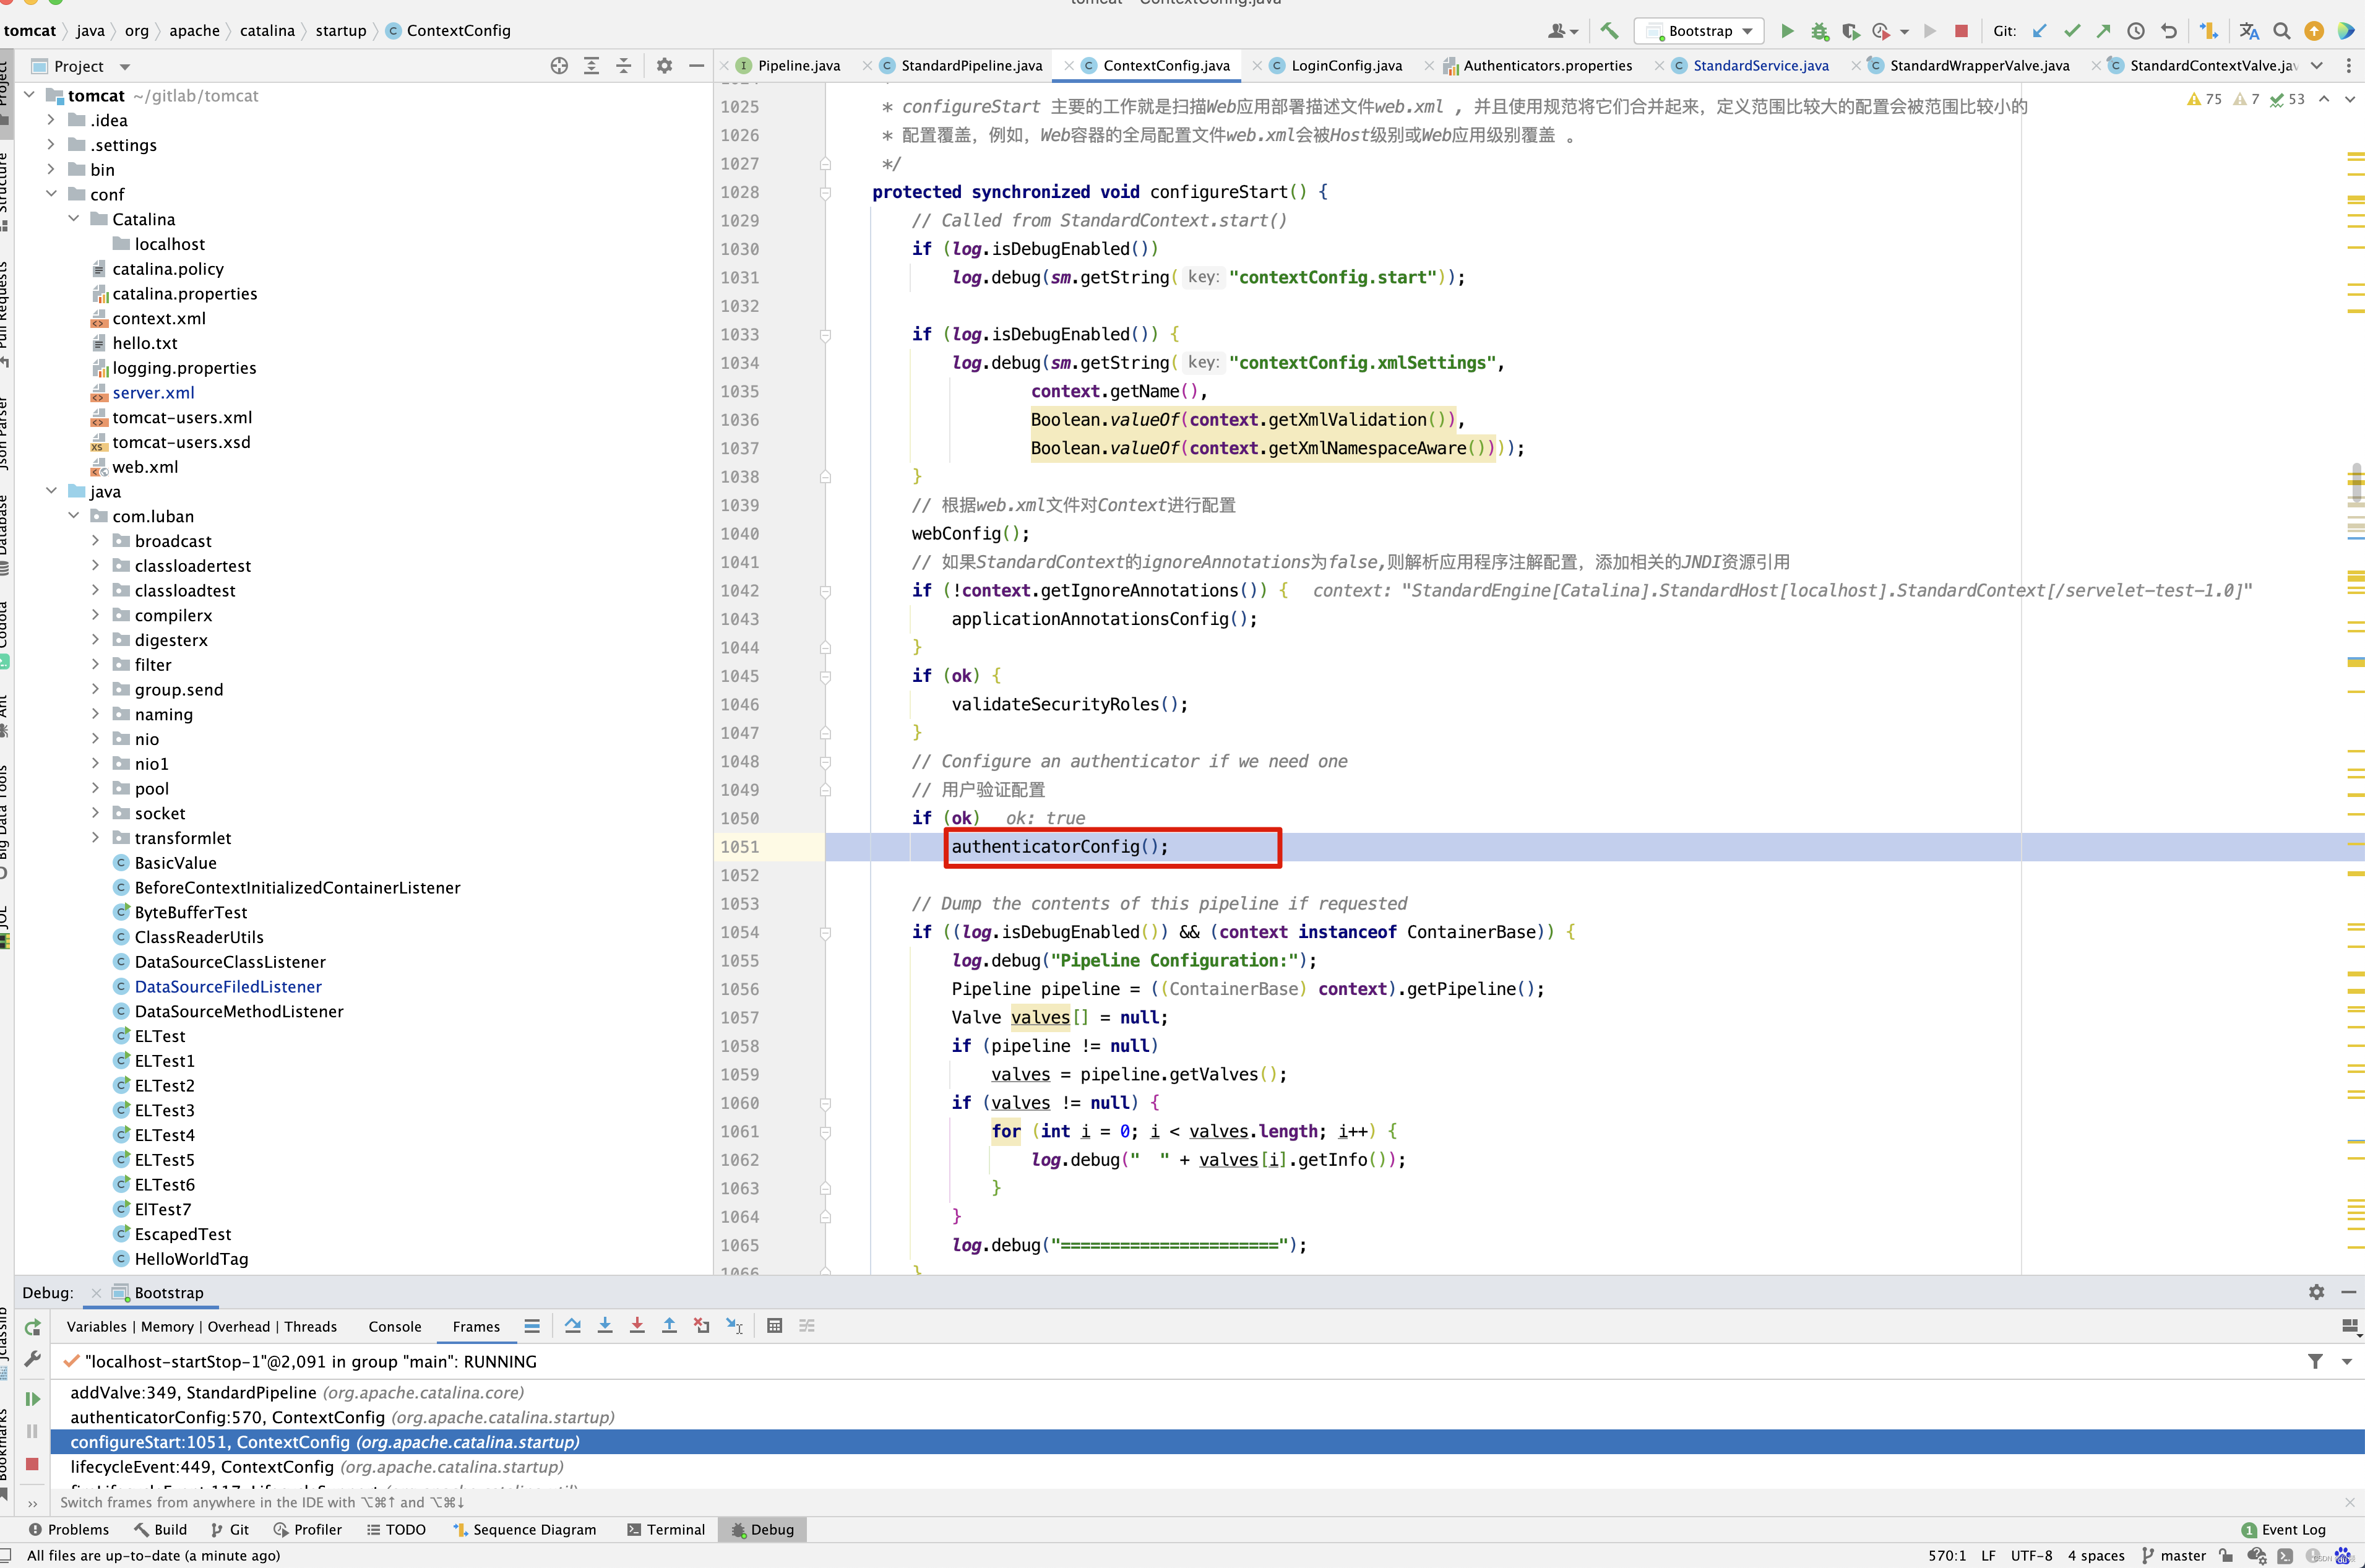The image size is (2365, 1568).
Task: Switch to StandardPipeline.java tab
Action: point(970,66)
